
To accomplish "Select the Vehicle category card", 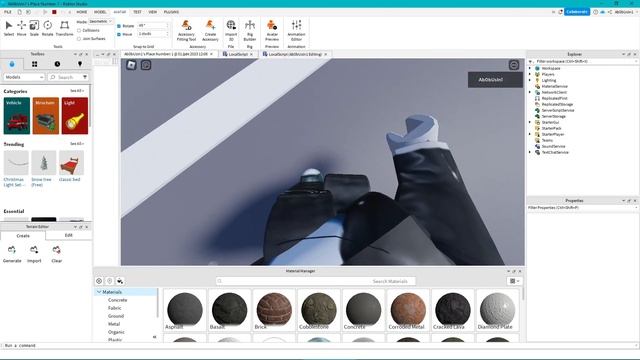I will 17,116.
